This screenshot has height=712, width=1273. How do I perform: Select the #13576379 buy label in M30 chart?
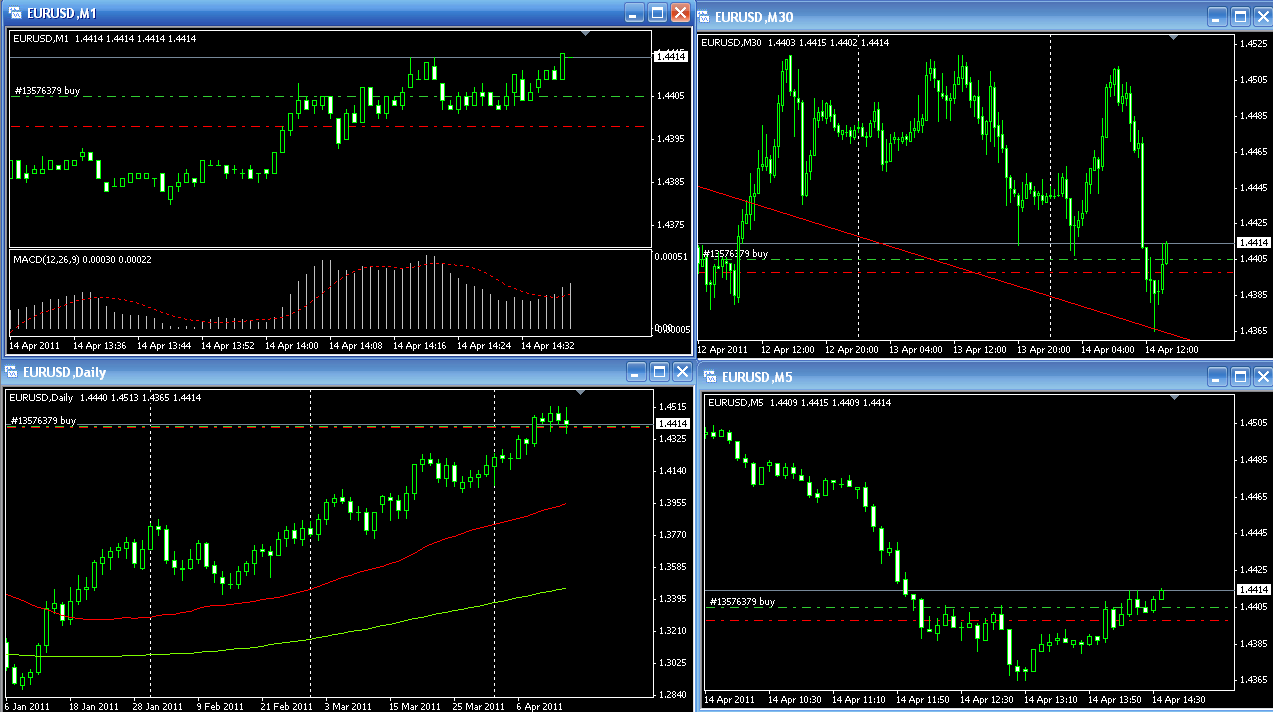tap(735, 254)
